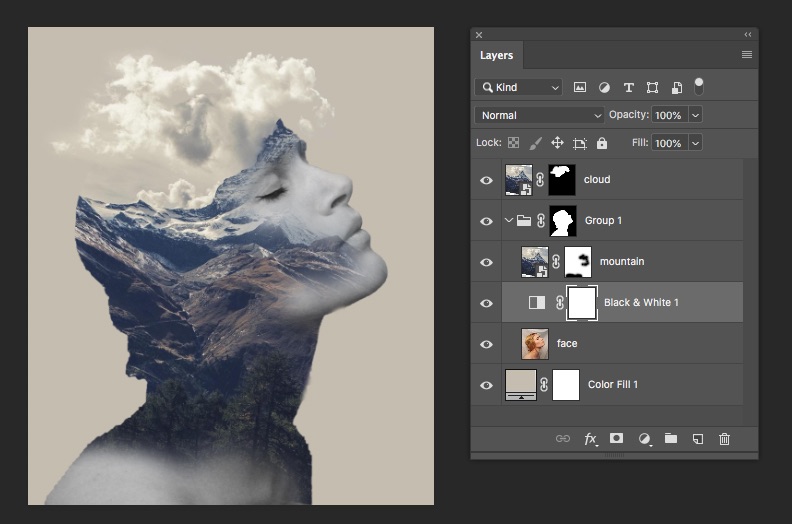Create a new layer button
Image resolution: width=792 pixels, height=524 pixels.
coord(698,439)
